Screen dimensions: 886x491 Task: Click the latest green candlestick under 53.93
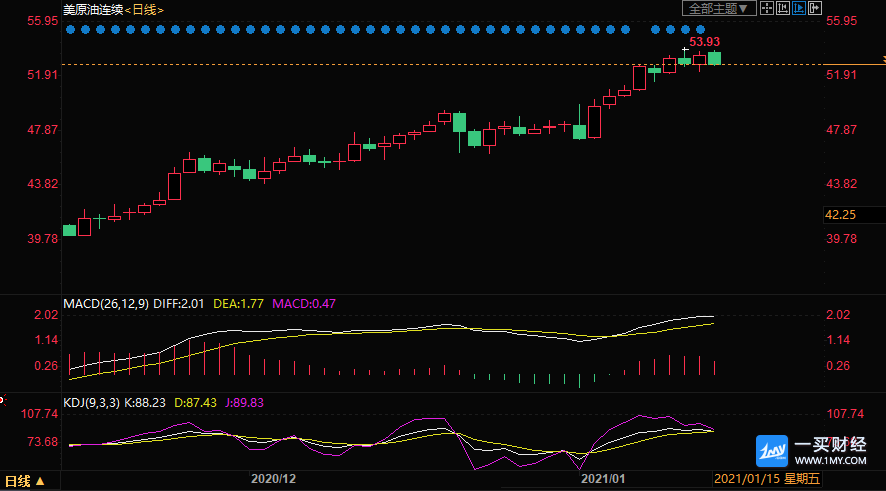coord(715,58)
